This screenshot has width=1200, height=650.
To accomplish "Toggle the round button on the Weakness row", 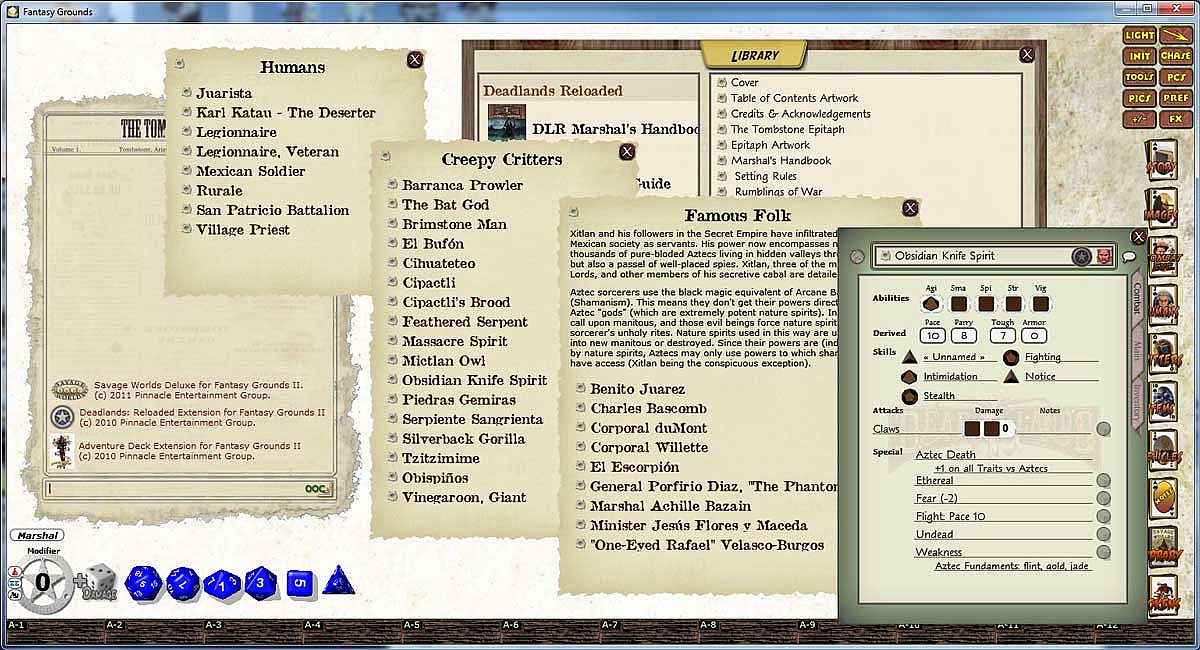I will [x=1103, y=552].
